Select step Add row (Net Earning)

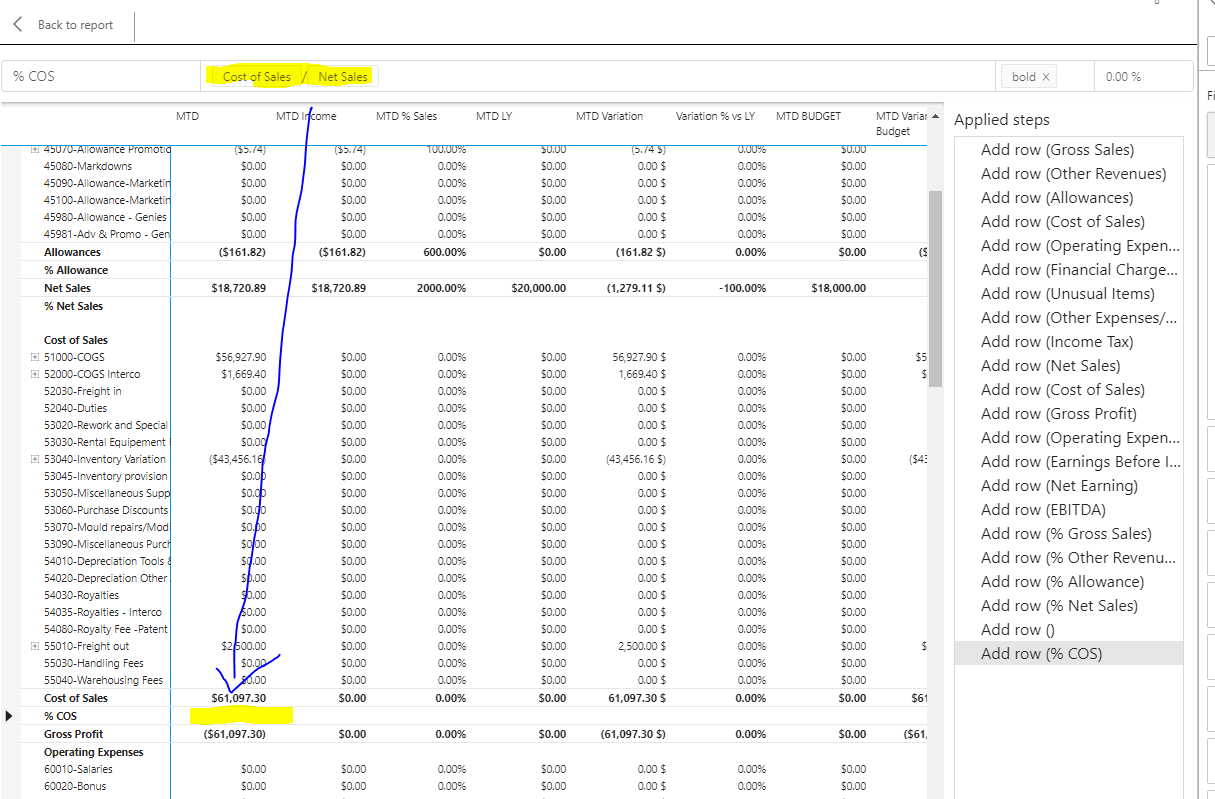coord(1059,486)
